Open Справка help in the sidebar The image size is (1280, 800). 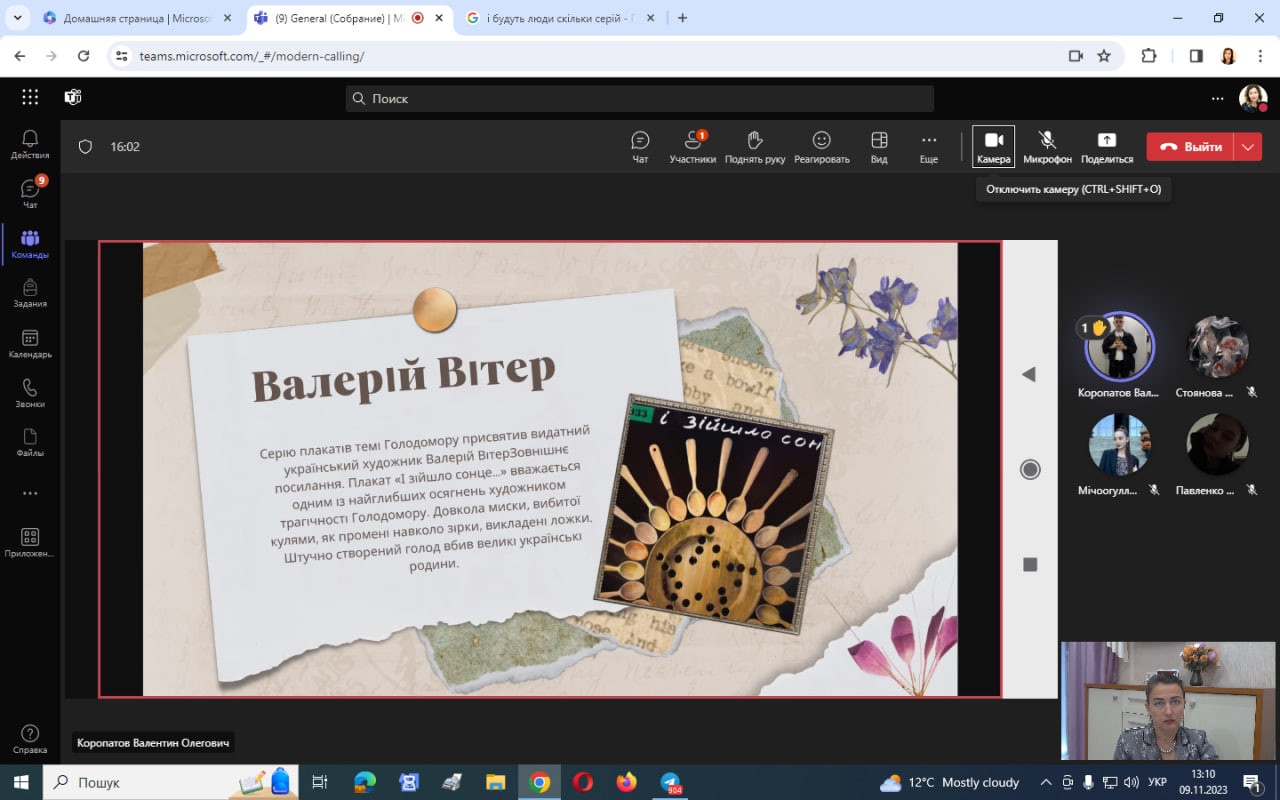pos(30,739)
